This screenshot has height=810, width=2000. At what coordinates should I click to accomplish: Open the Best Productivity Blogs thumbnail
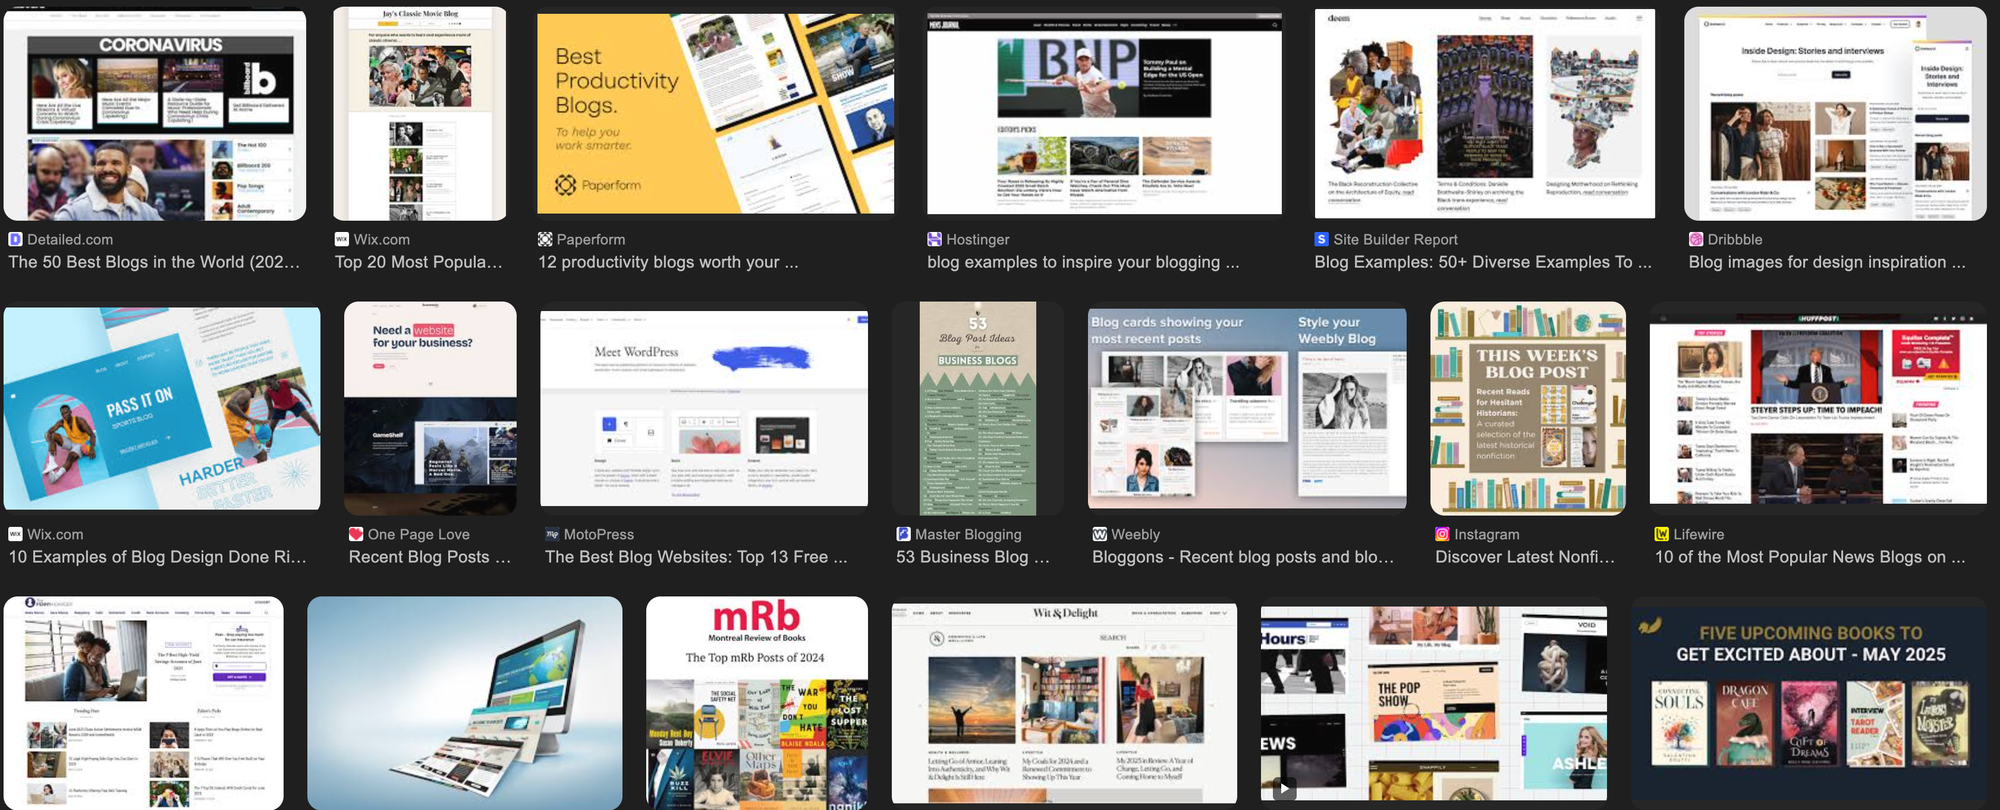(x=716, y=113)
